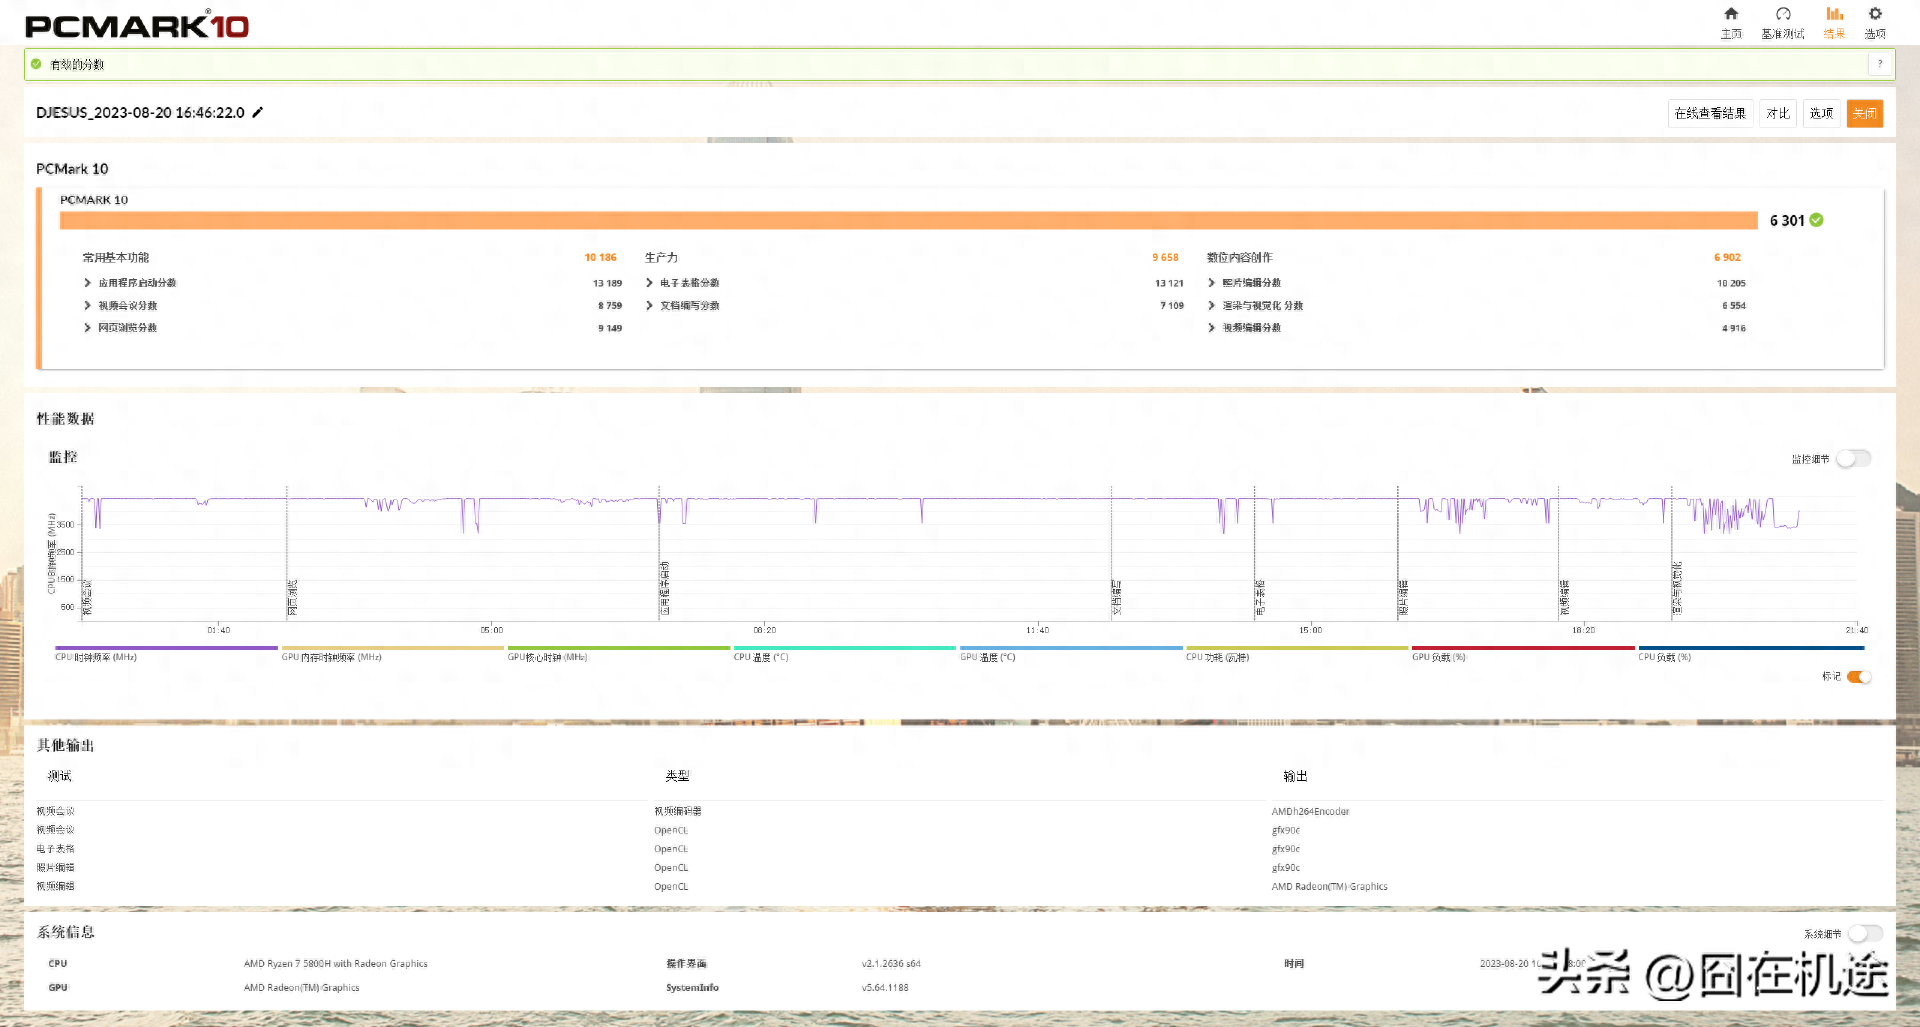This screenshot has height=1027, width=1920.
Task: Click the green checkmark next to 6 301
Action: (x=1816, y=220)
